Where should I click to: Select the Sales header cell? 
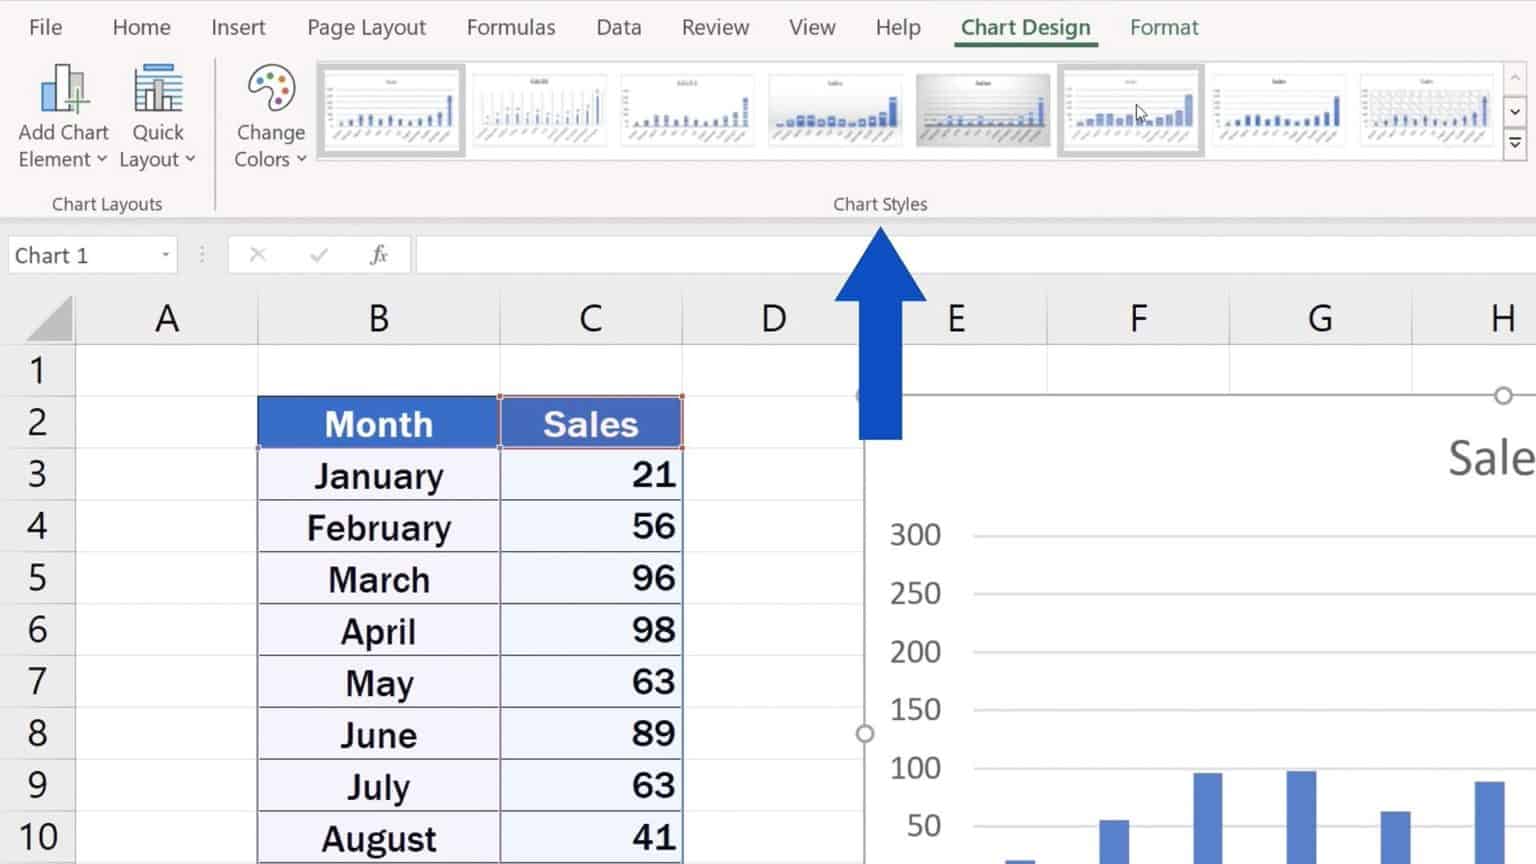pyautogui.click(x=591, y=423)
